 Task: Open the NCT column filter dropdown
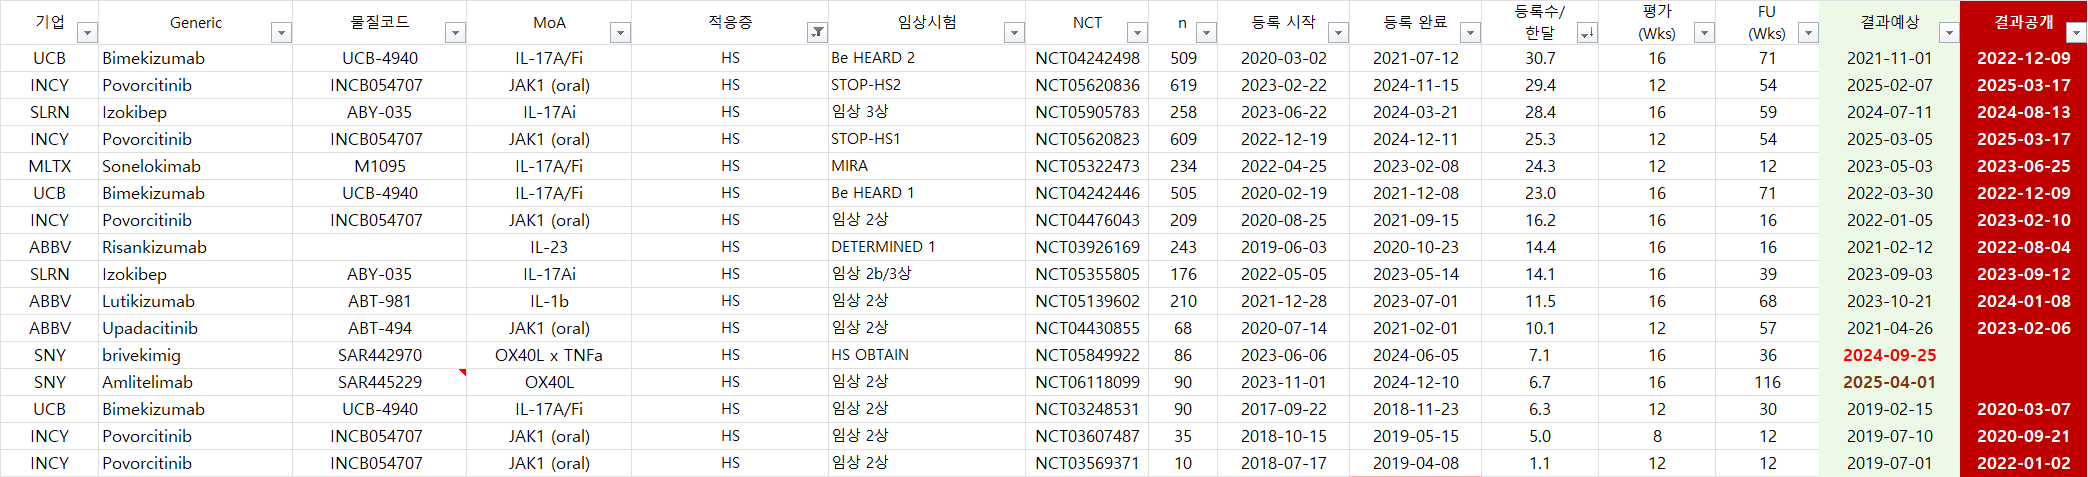[x=1138, y=33]
